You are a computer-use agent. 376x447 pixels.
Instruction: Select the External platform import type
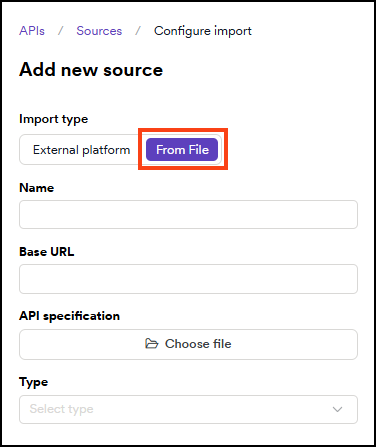coord(81,150)
